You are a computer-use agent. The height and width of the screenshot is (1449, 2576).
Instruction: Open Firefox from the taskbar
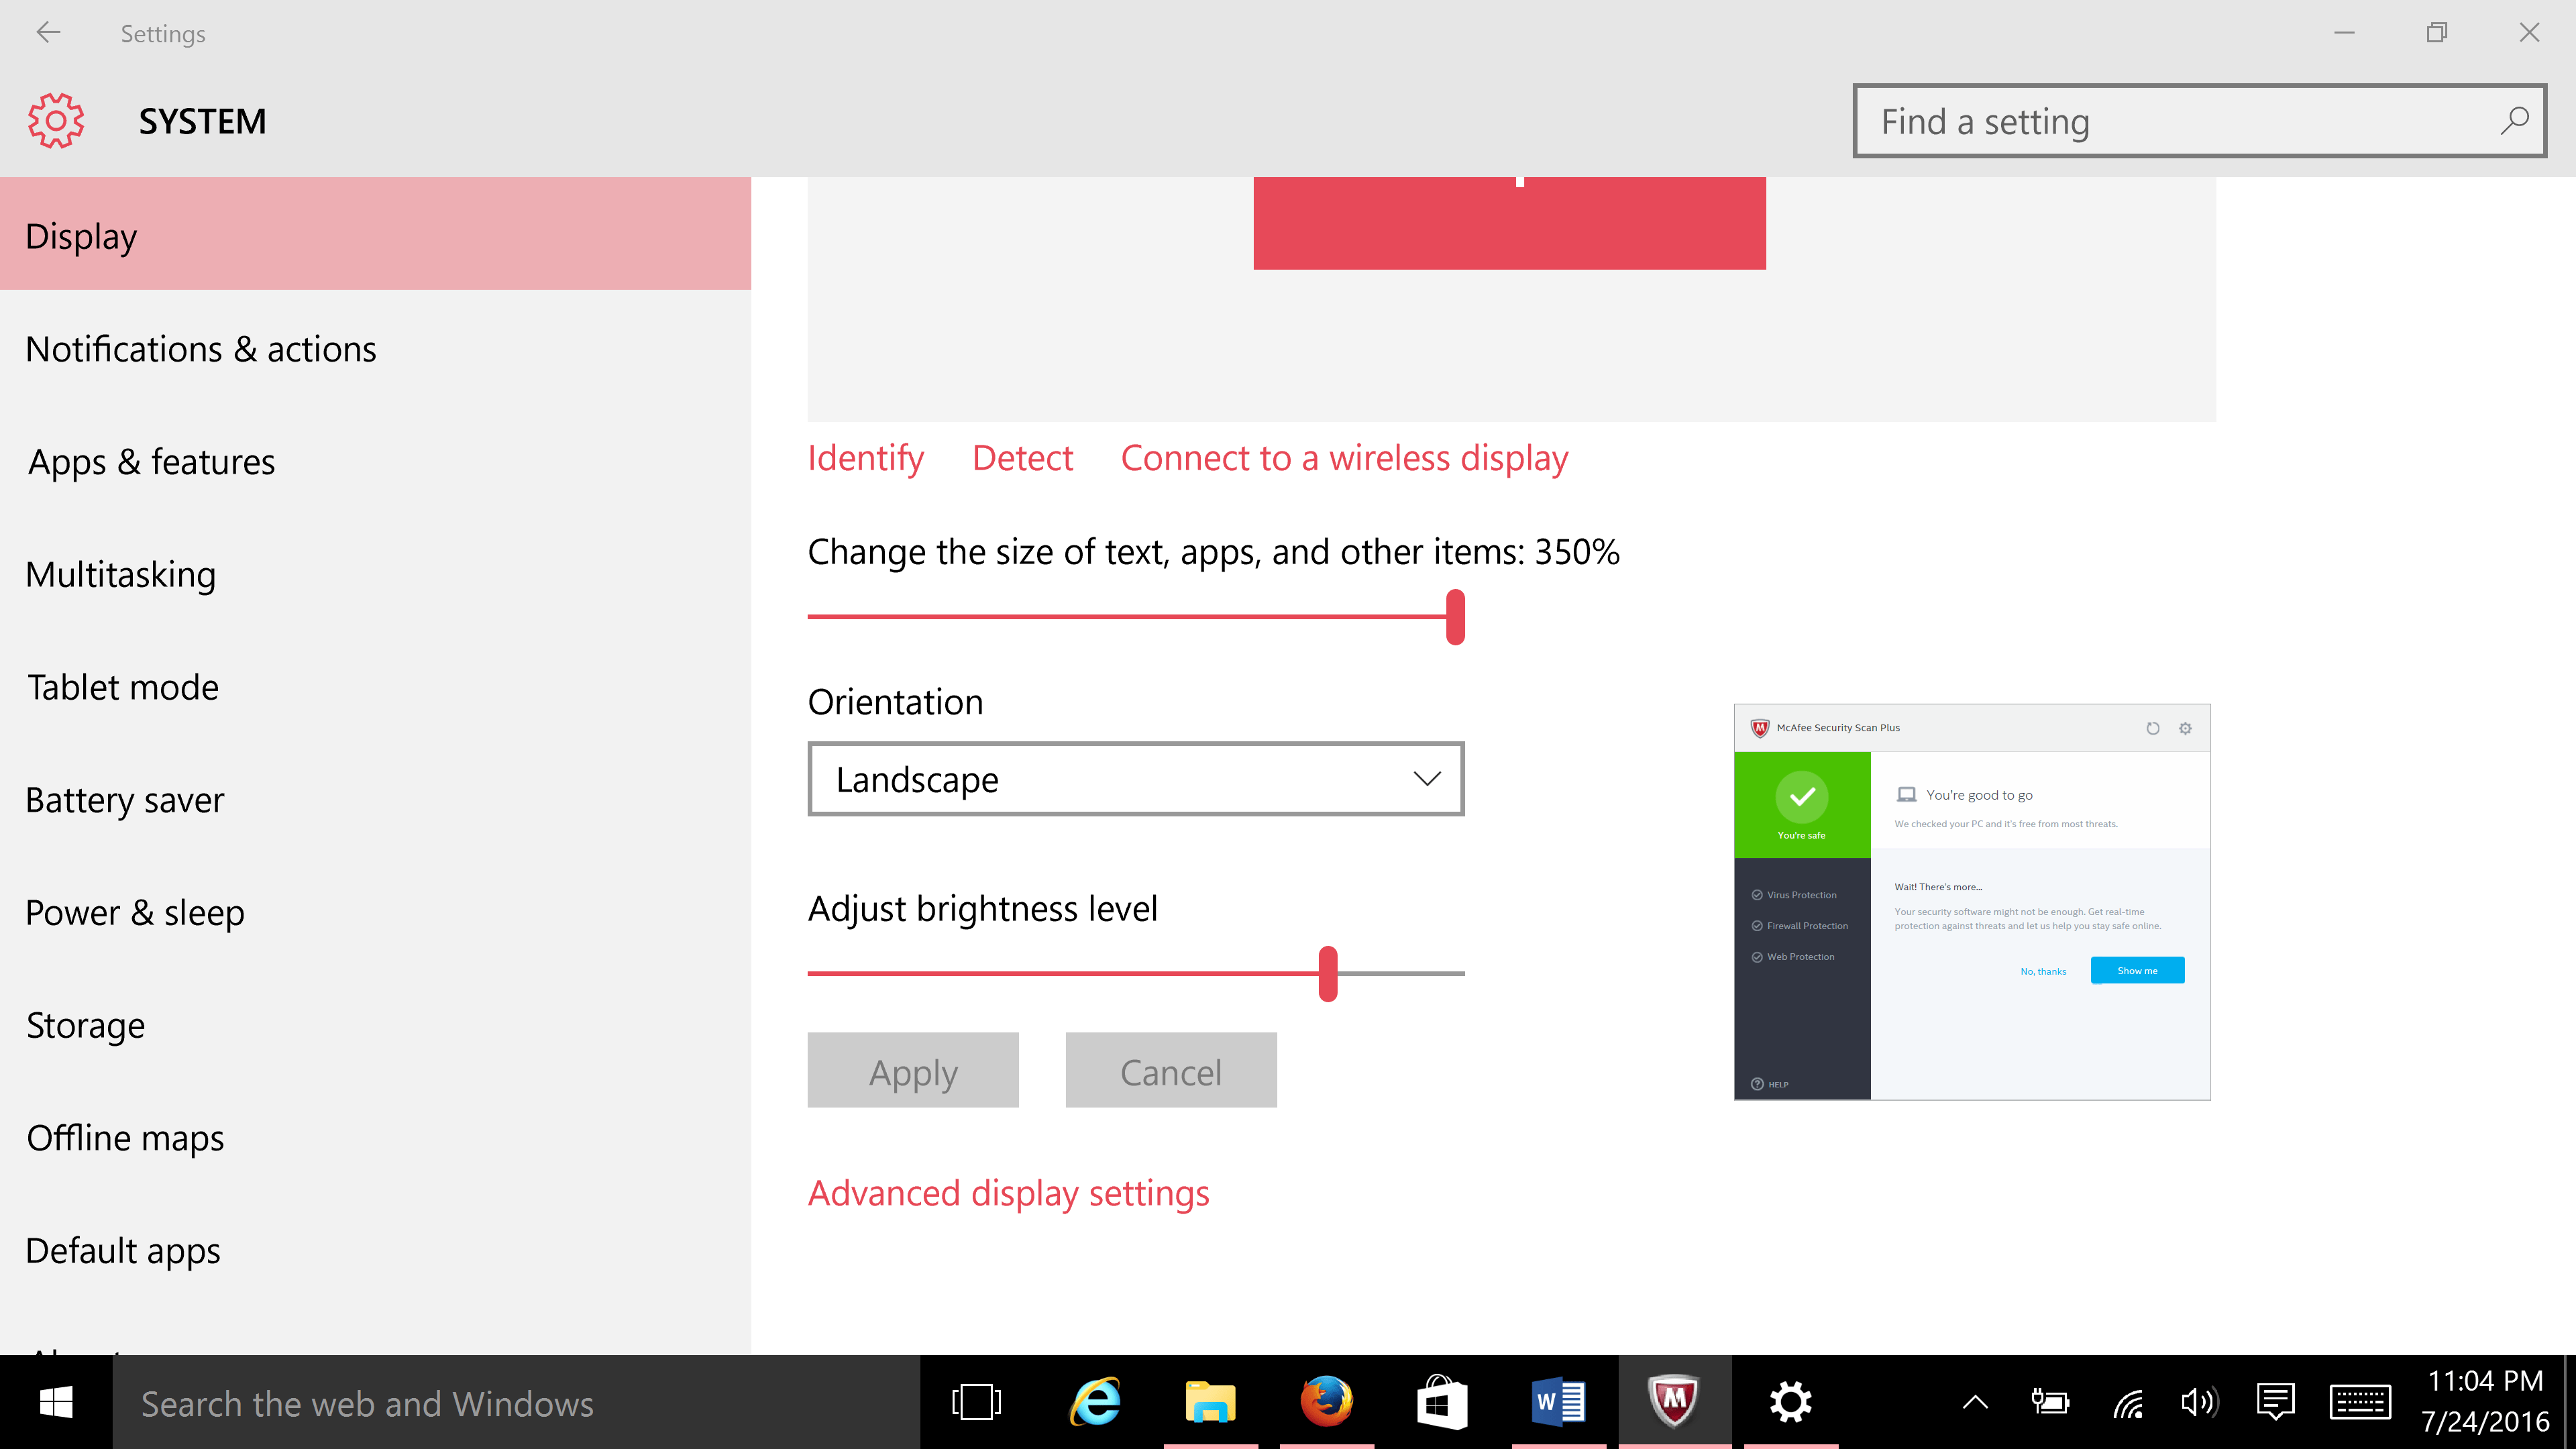pyautogui.click(x=1326, y=1402)
